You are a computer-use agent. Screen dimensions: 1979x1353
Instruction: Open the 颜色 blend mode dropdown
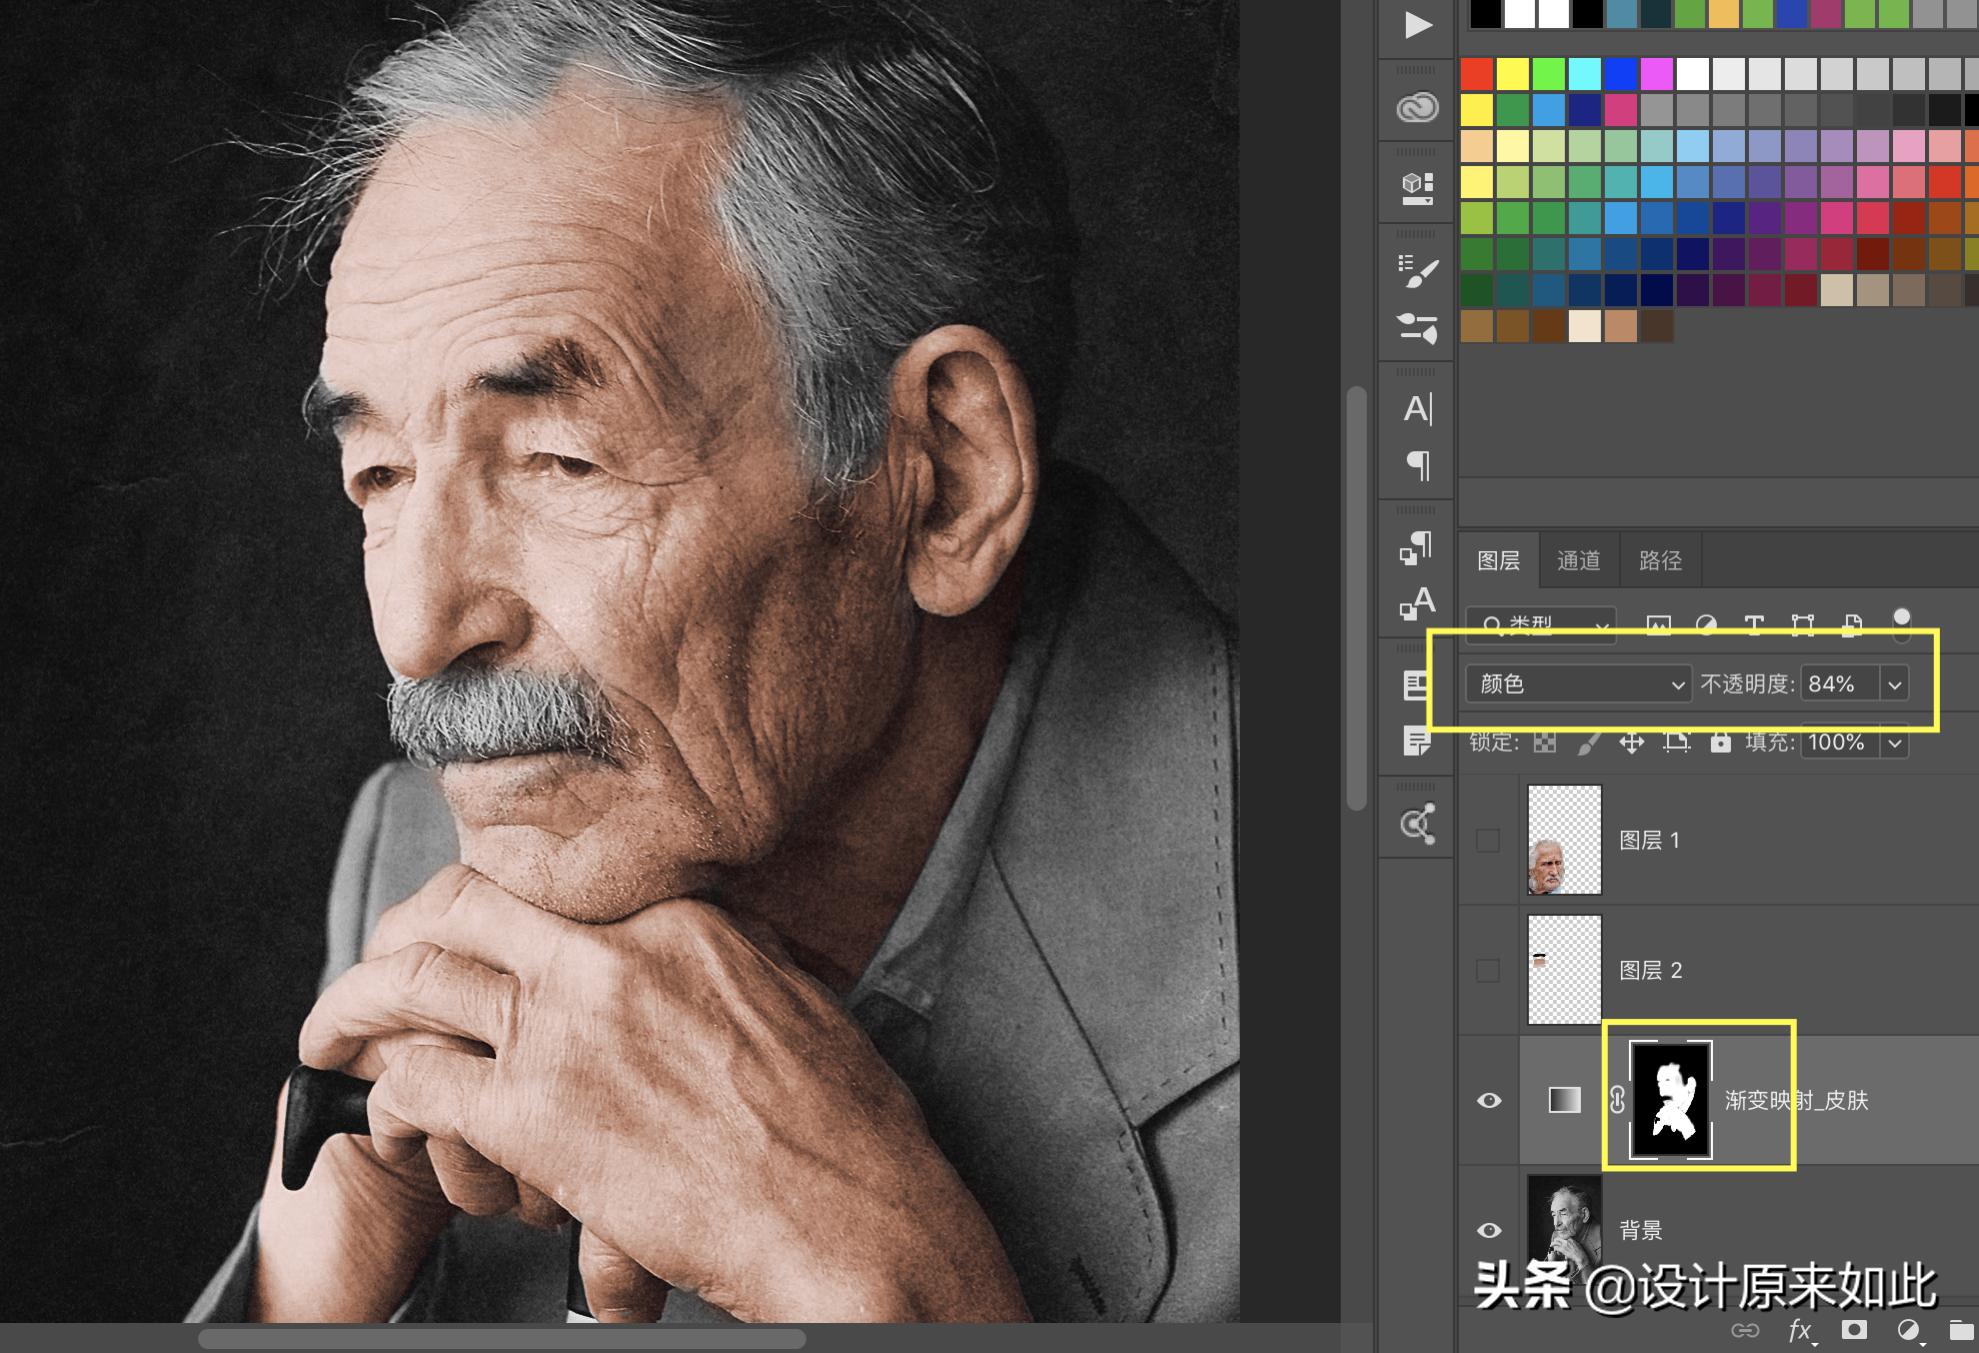click(1578, 684)
